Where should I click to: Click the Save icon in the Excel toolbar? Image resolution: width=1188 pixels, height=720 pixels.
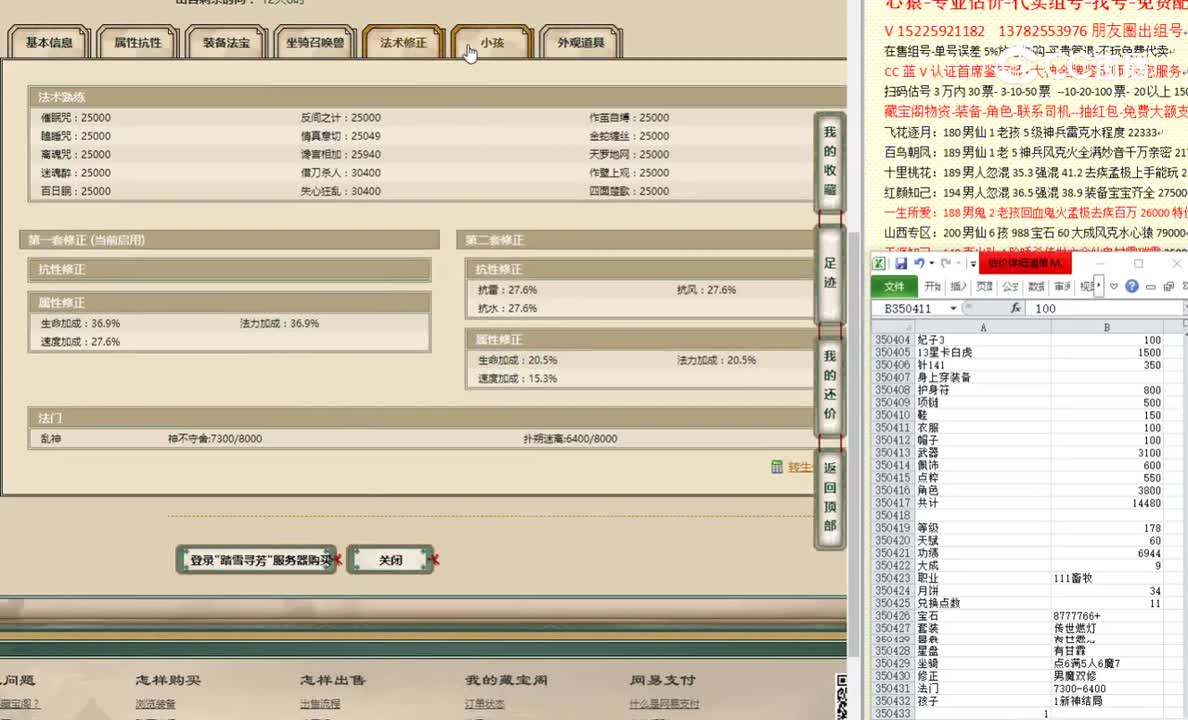coord(902,263)
